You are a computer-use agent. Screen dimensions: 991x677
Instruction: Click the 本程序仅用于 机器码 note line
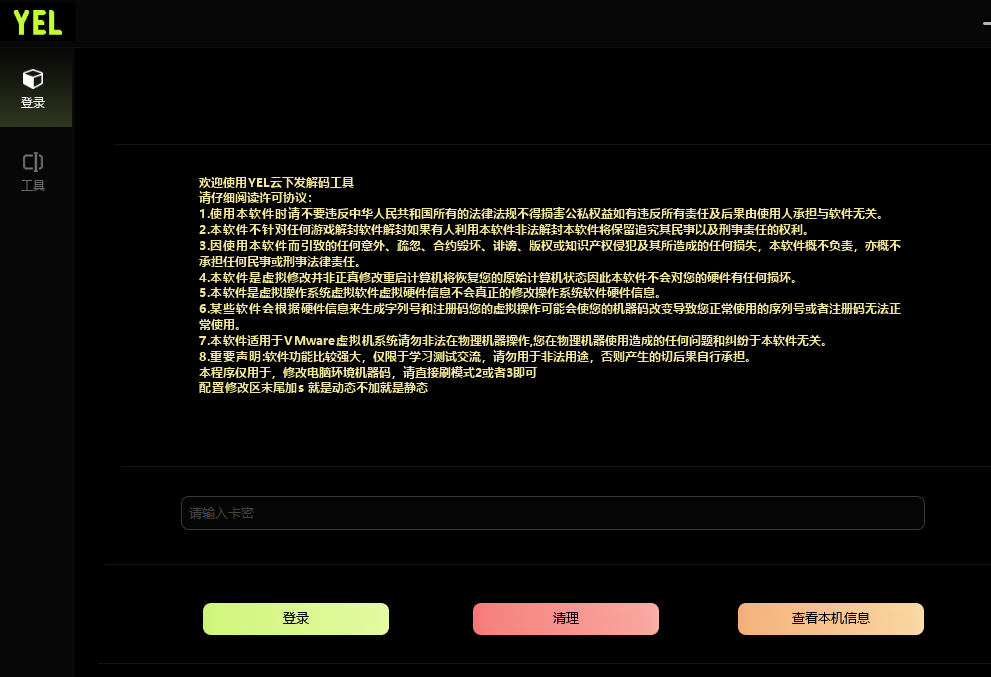coord(368,372)
